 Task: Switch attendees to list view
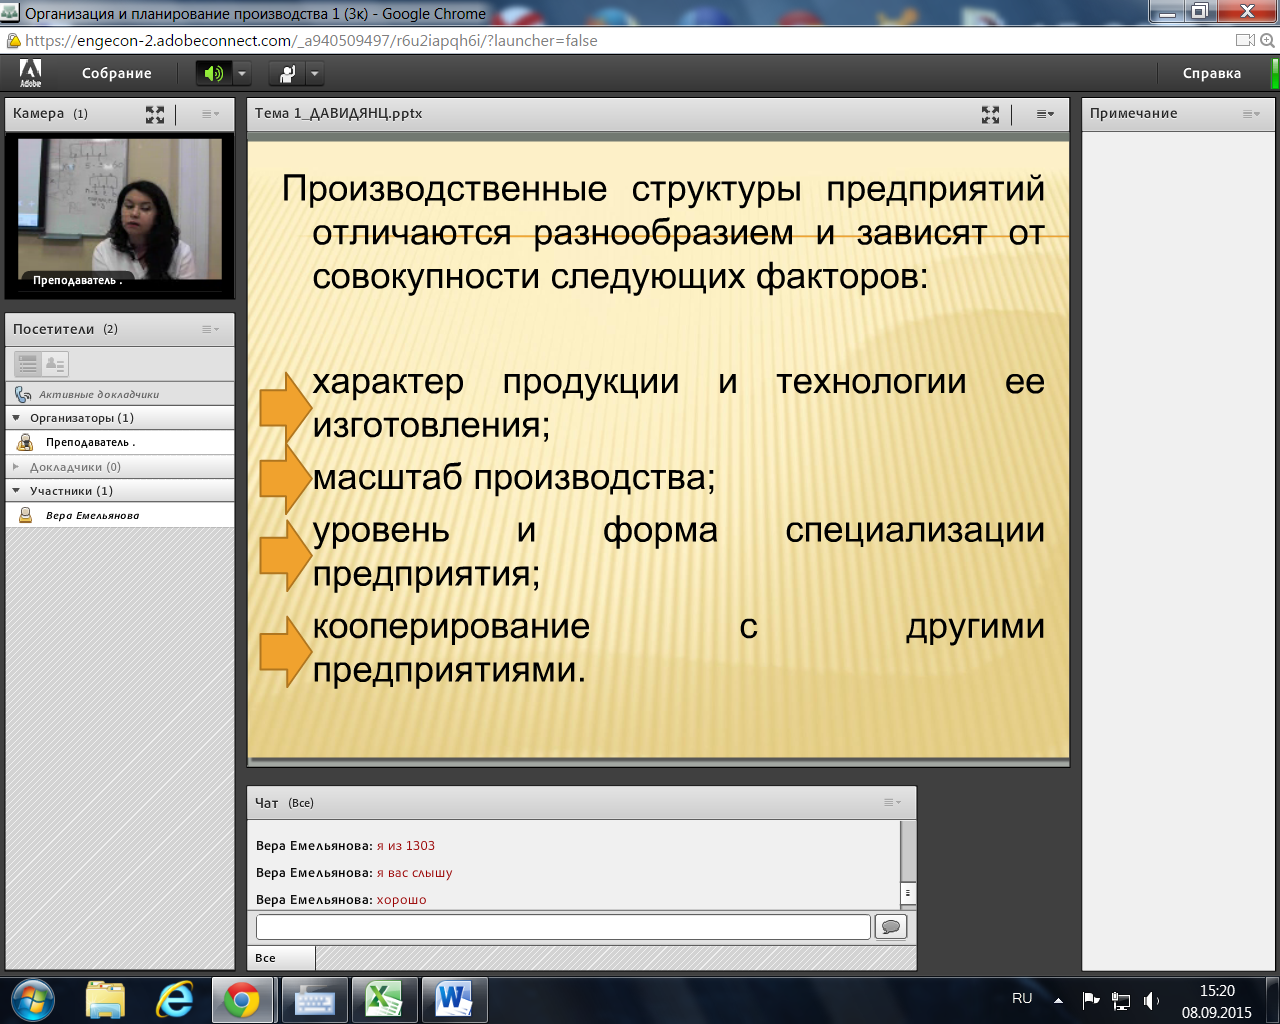[x=28, y=364]
